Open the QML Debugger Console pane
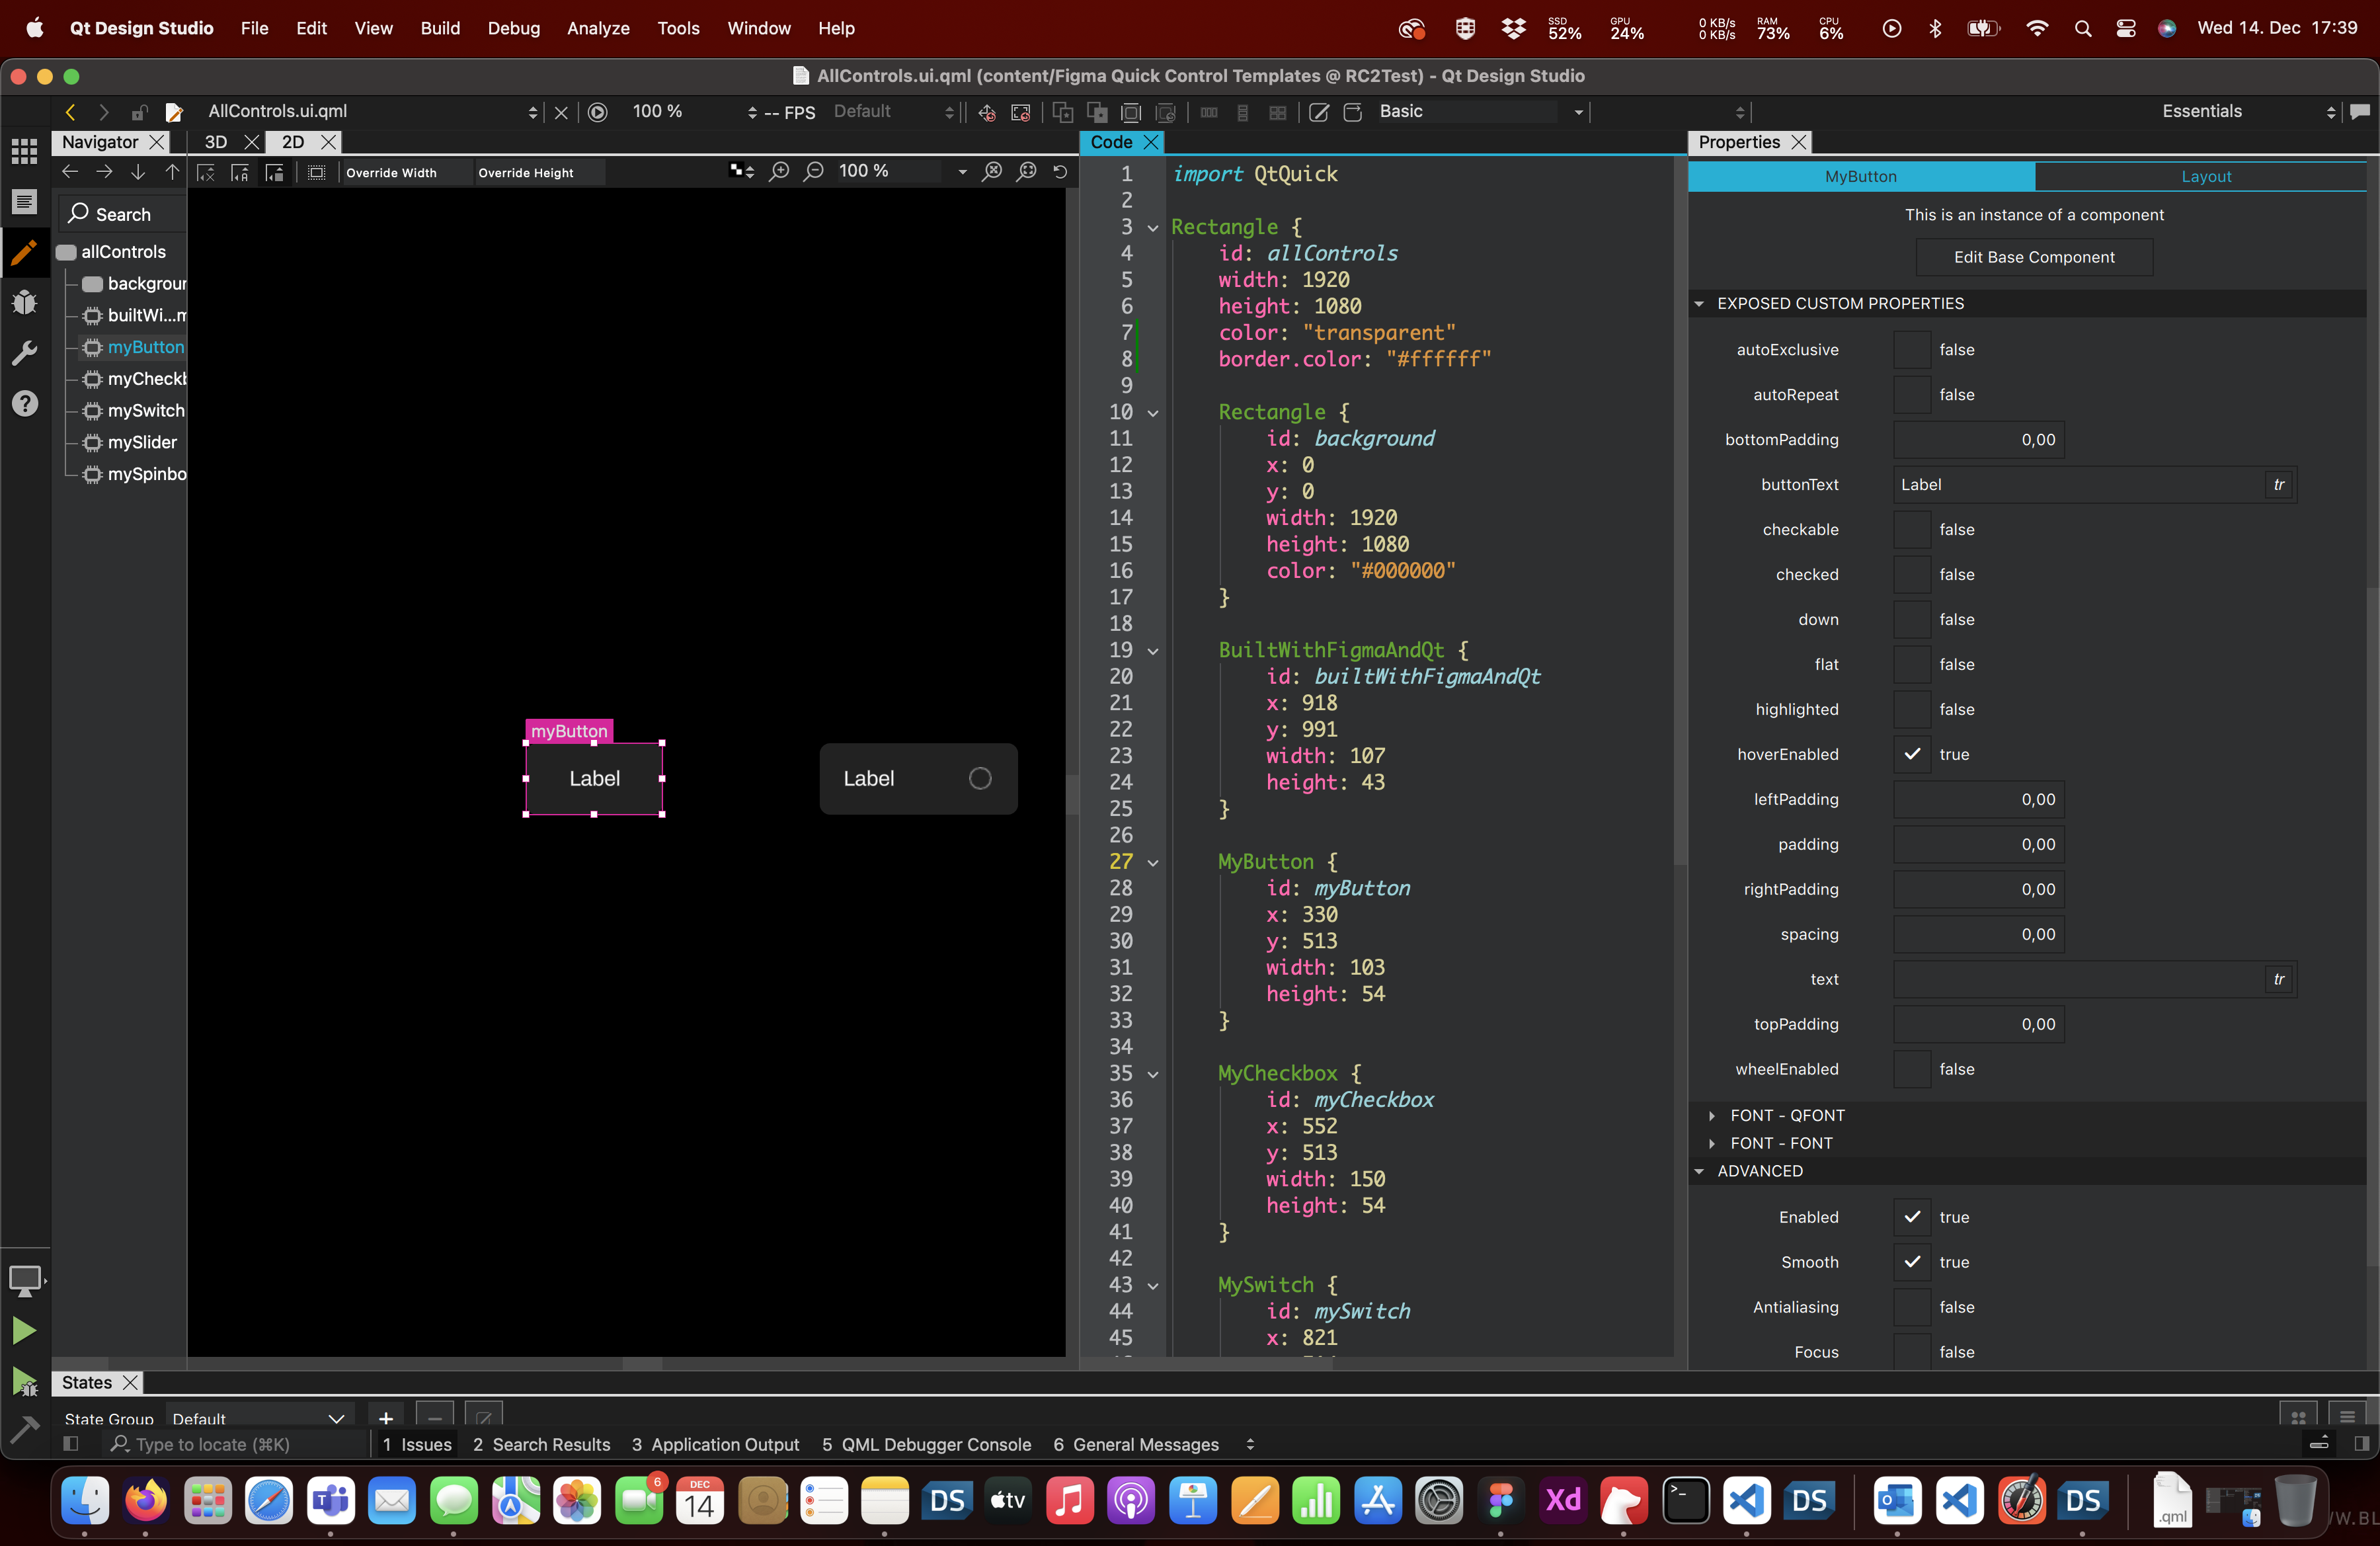This screenshot has height=1546, width=2380. pyautogui.click(x=926, y=1445)
